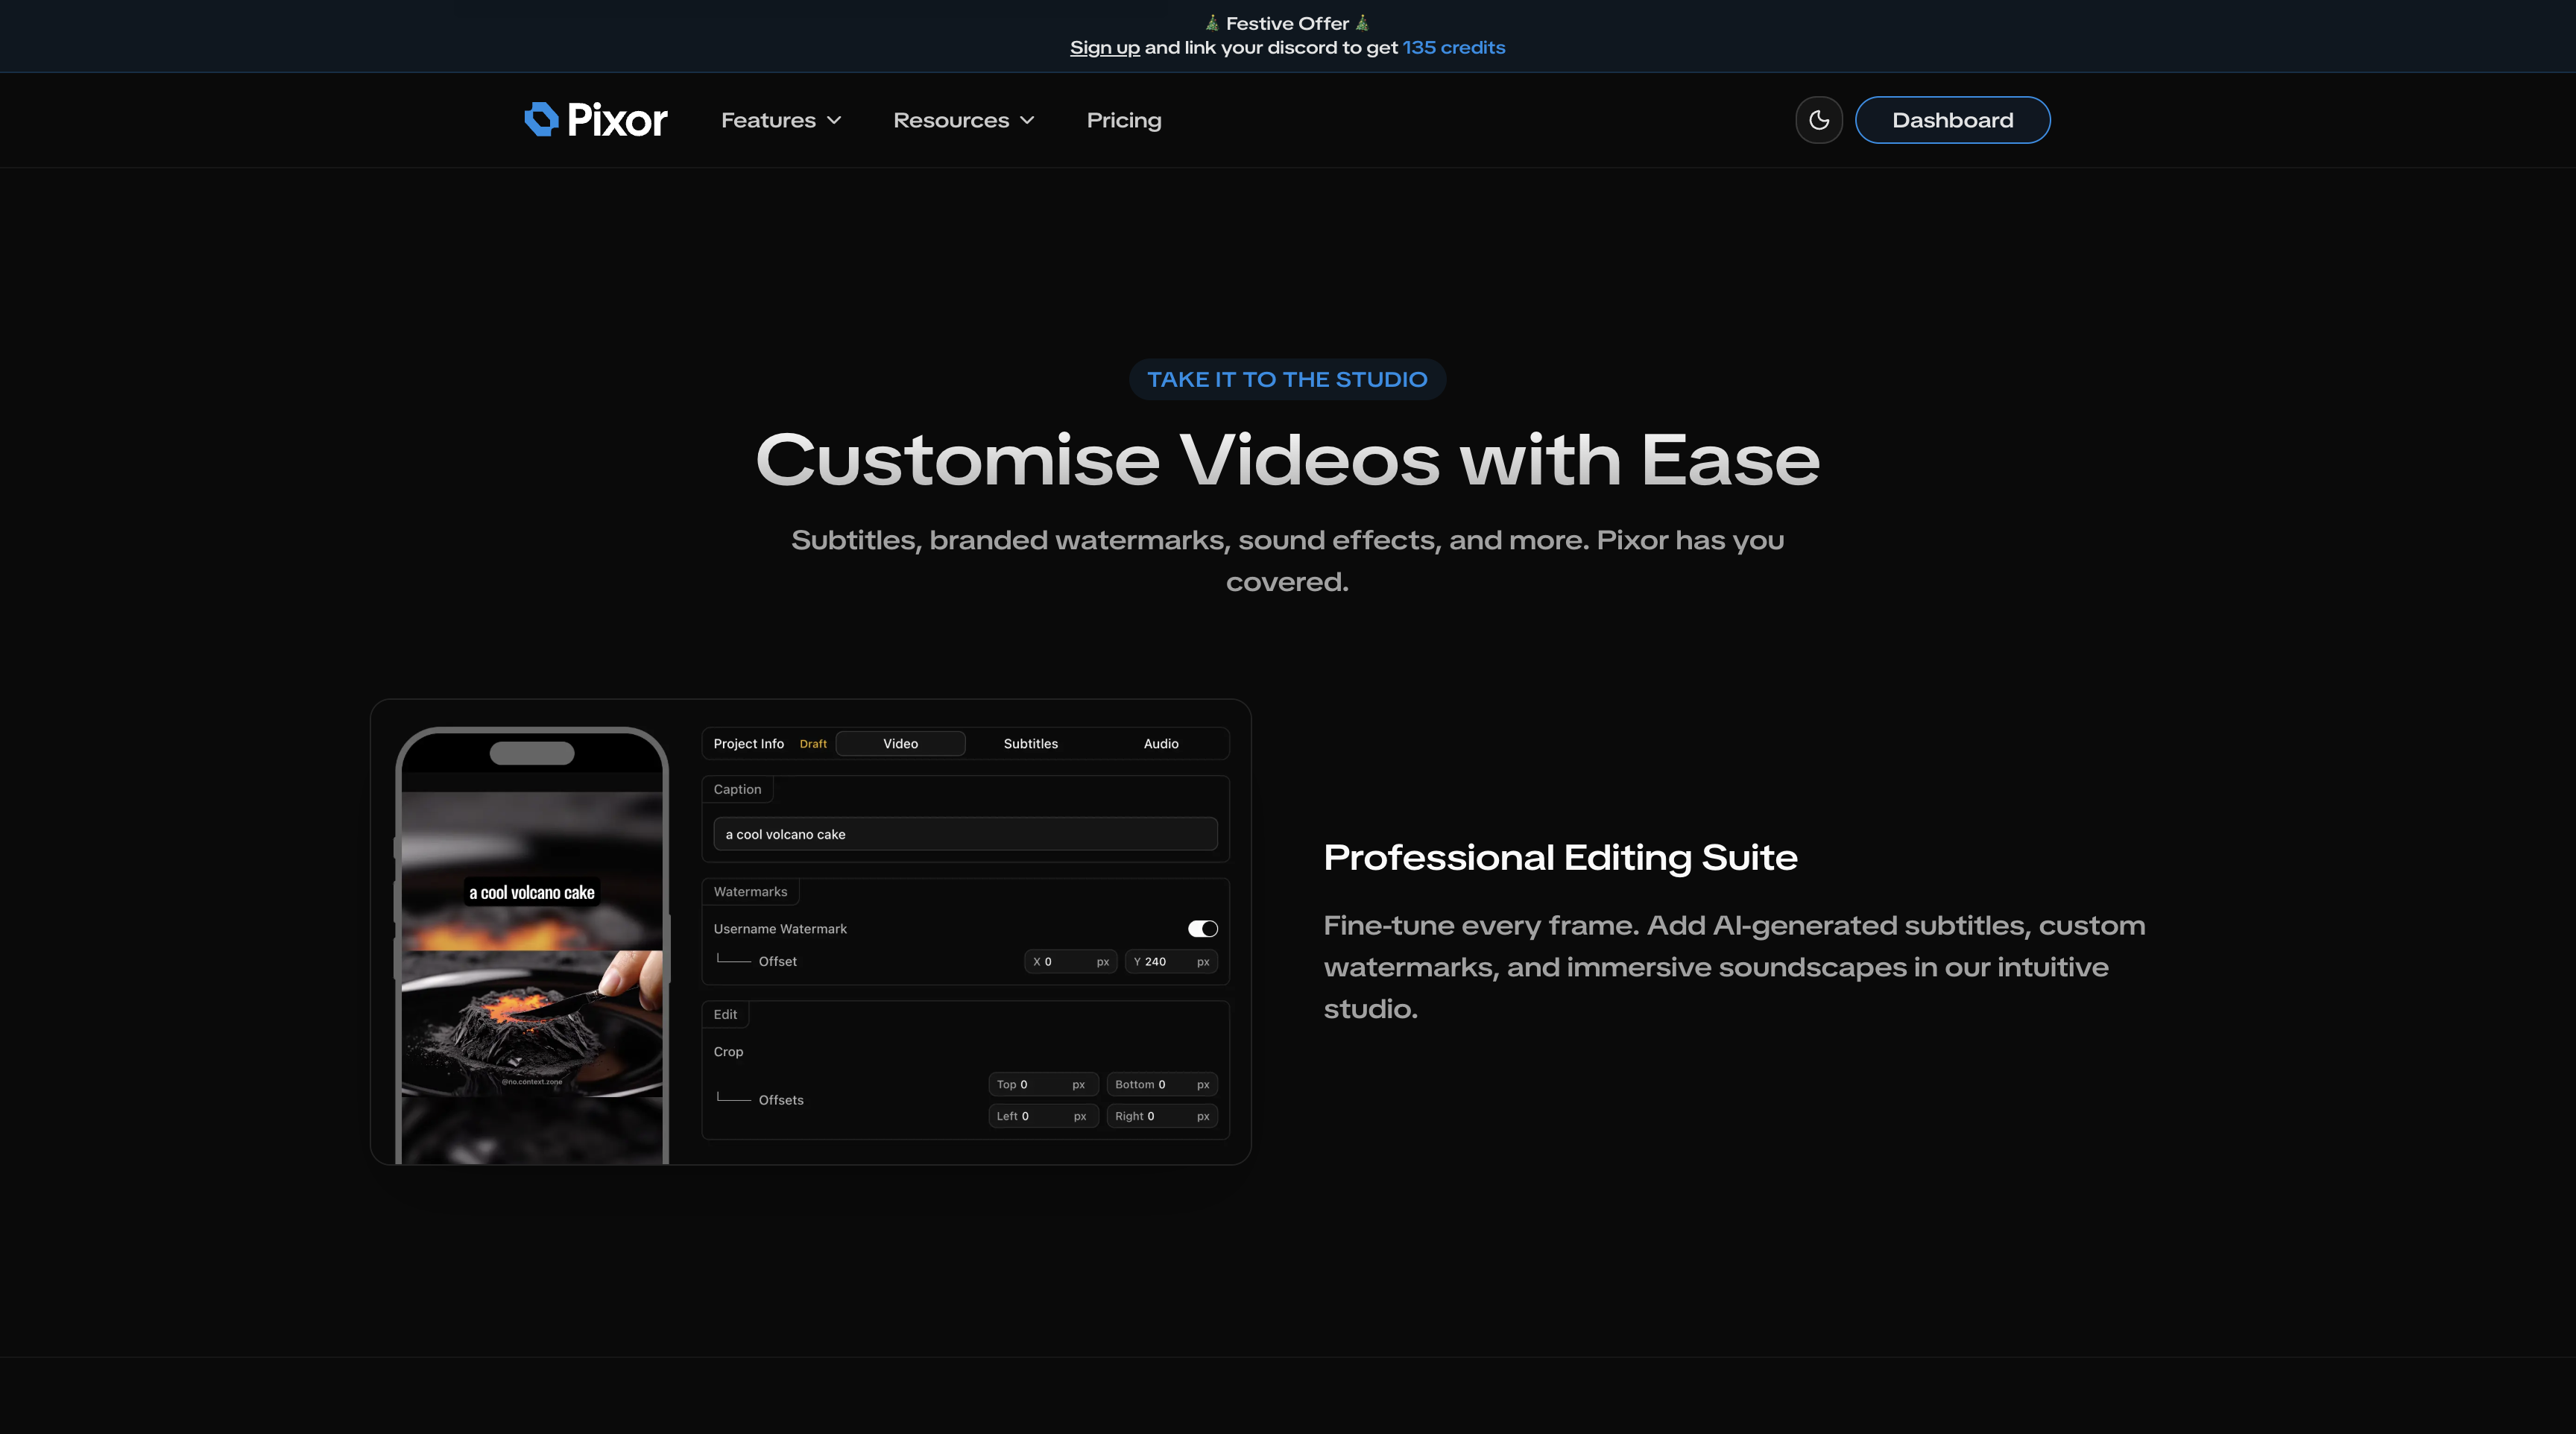Open the Resources dropdown menu

click(962, 119)
